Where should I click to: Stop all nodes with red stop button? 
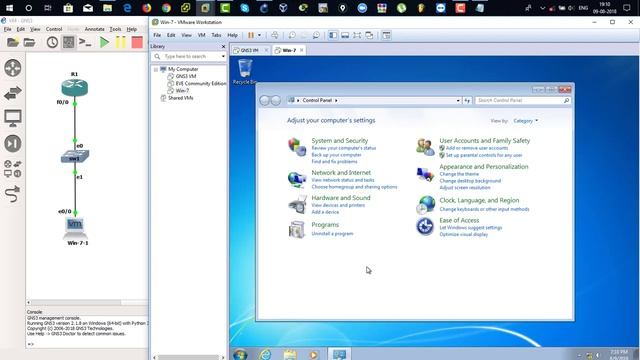click(137, 42)
